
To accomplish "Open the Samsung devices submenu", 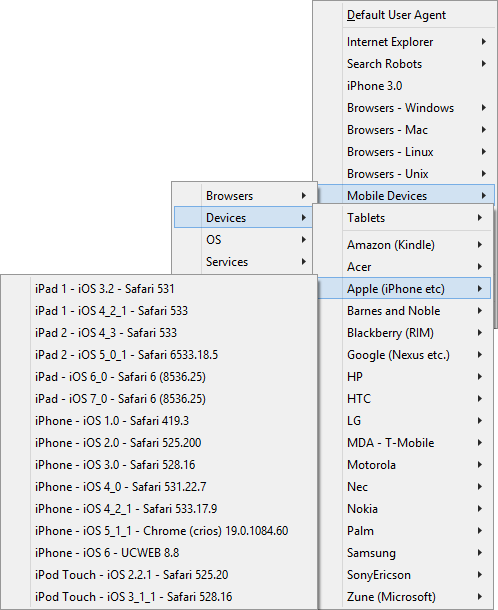I will point(403,553).
